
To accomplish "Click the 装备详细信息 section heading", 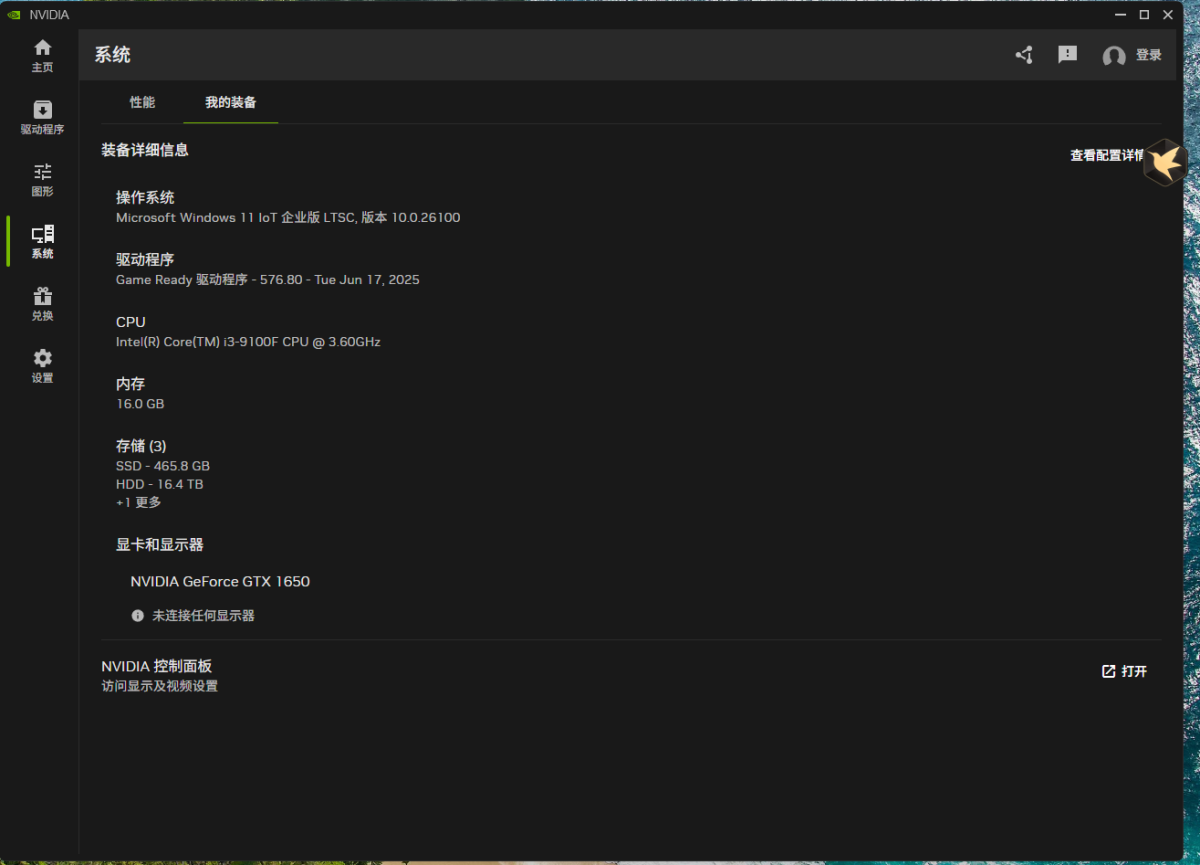I will pyautogui.click(x=145, y=150).
